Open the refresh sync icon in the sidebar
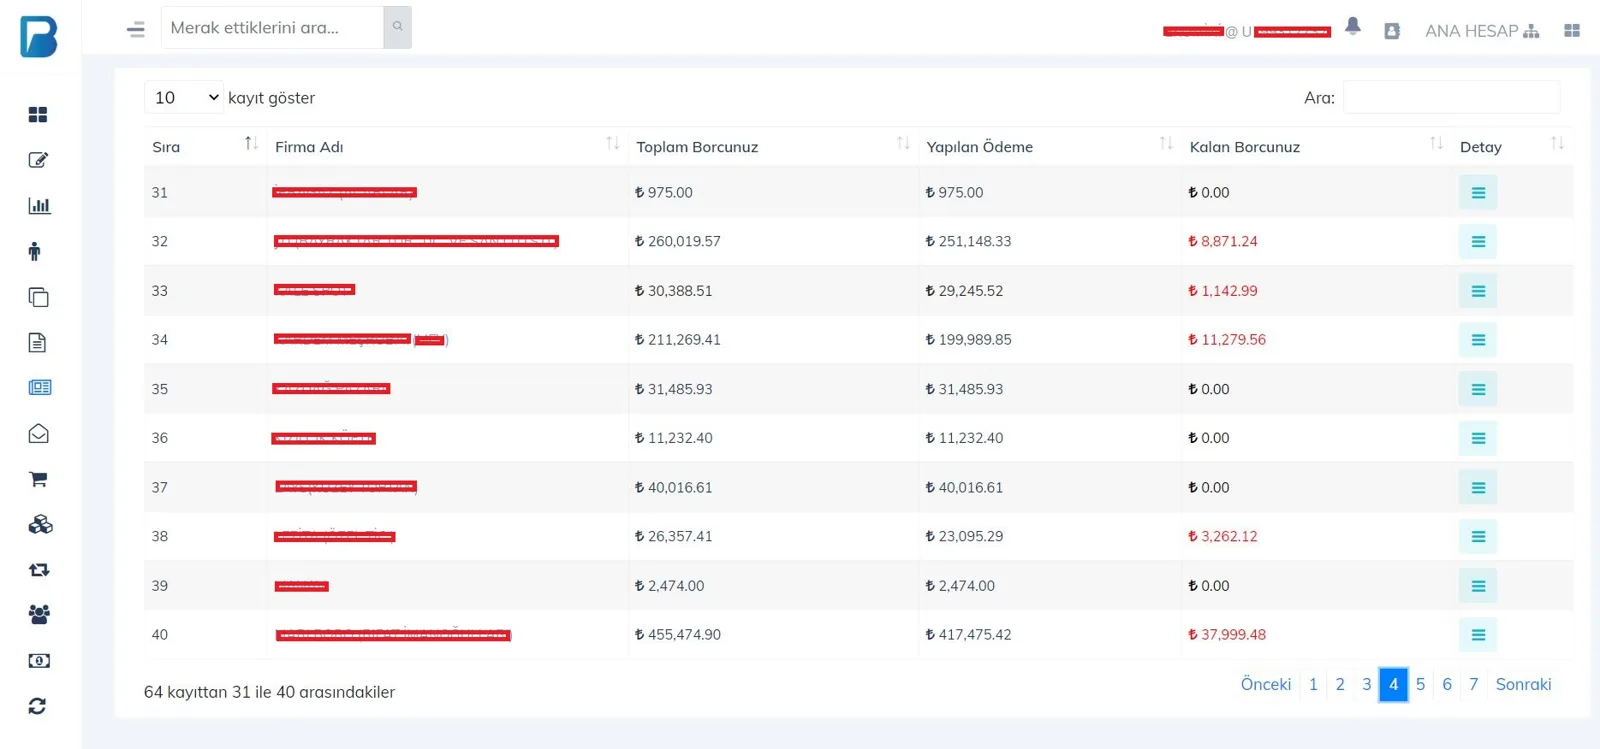This screenshot has height=749, width=1600. 37,706
